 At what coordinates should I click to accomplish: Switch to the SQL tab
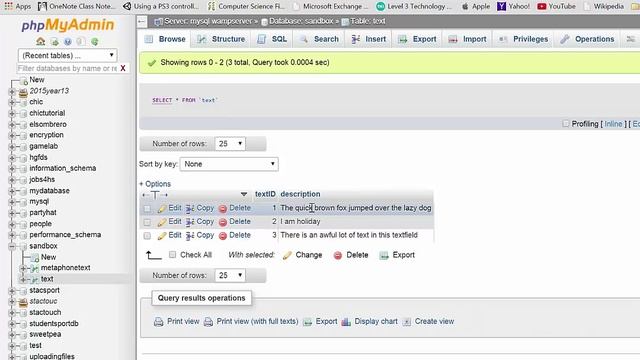[x=272, y=39]
